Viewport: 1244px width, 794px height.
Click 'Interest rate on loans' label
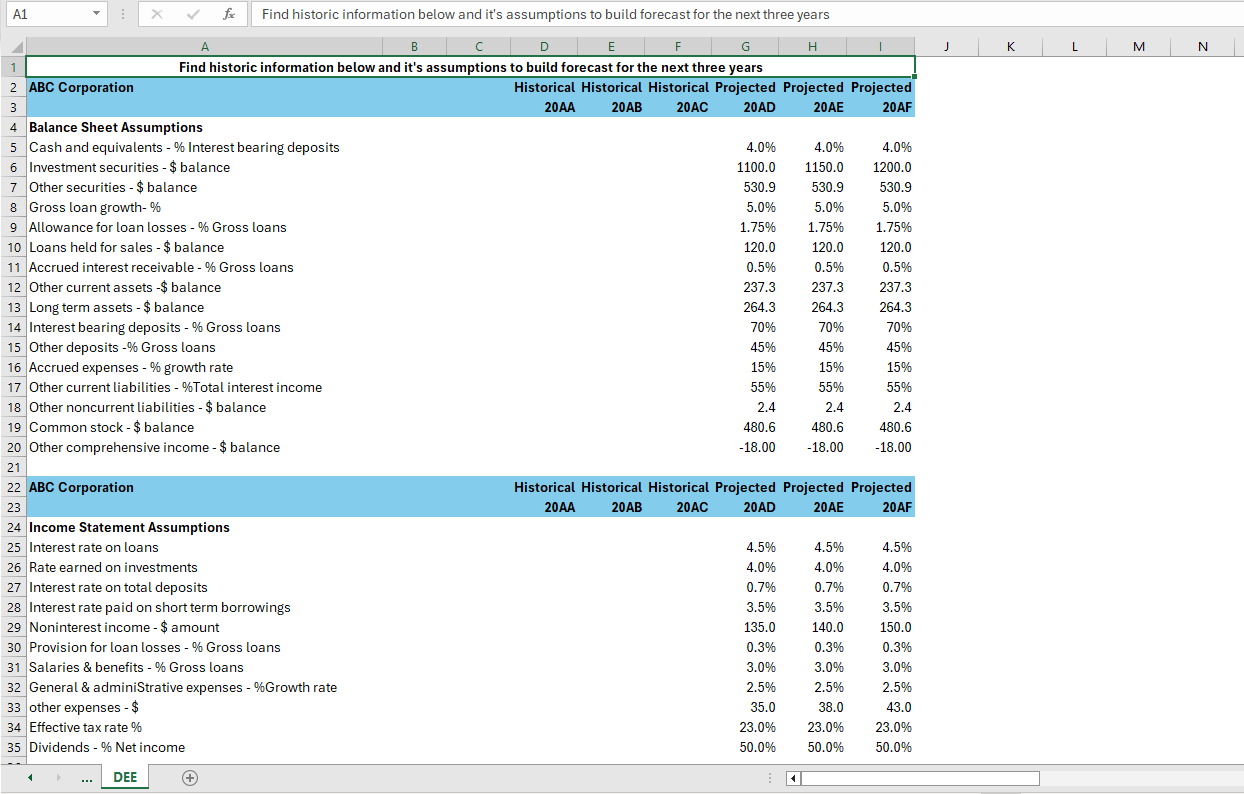tap(93, 547)
